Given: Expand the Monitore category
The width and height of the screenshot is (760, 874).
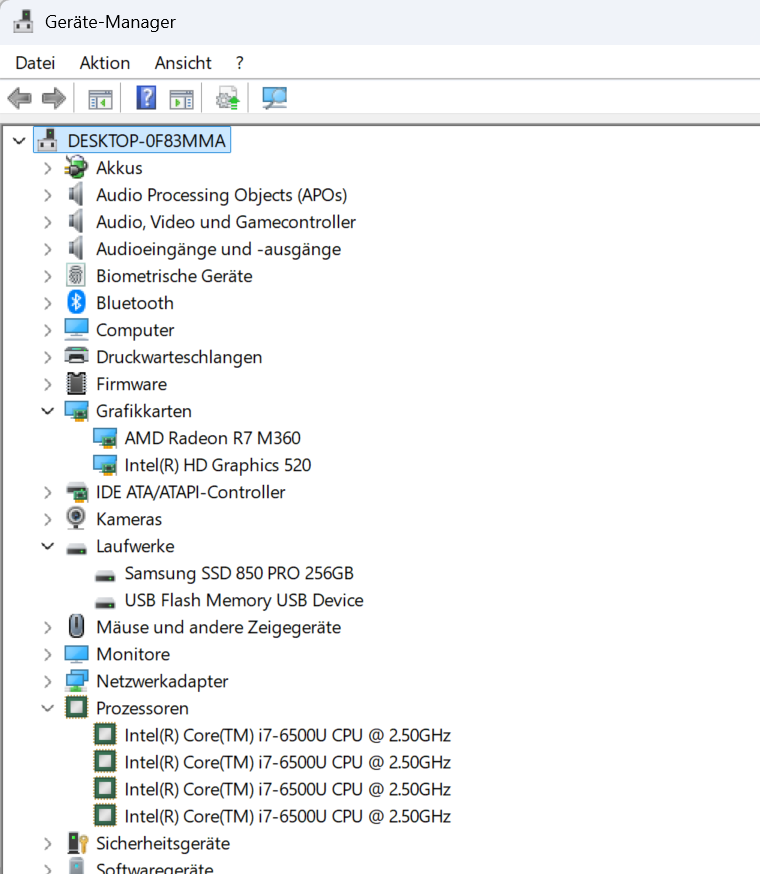Looking at the screenshot, I should click(x=48, y=654).
